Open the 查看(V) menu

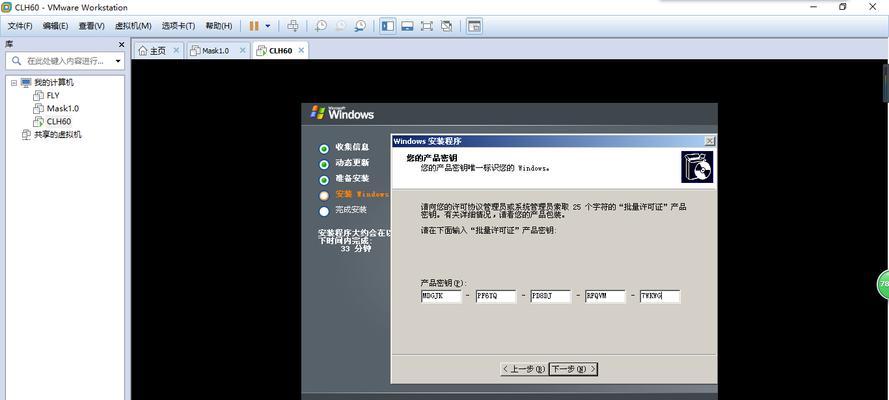tap(91, 26)
